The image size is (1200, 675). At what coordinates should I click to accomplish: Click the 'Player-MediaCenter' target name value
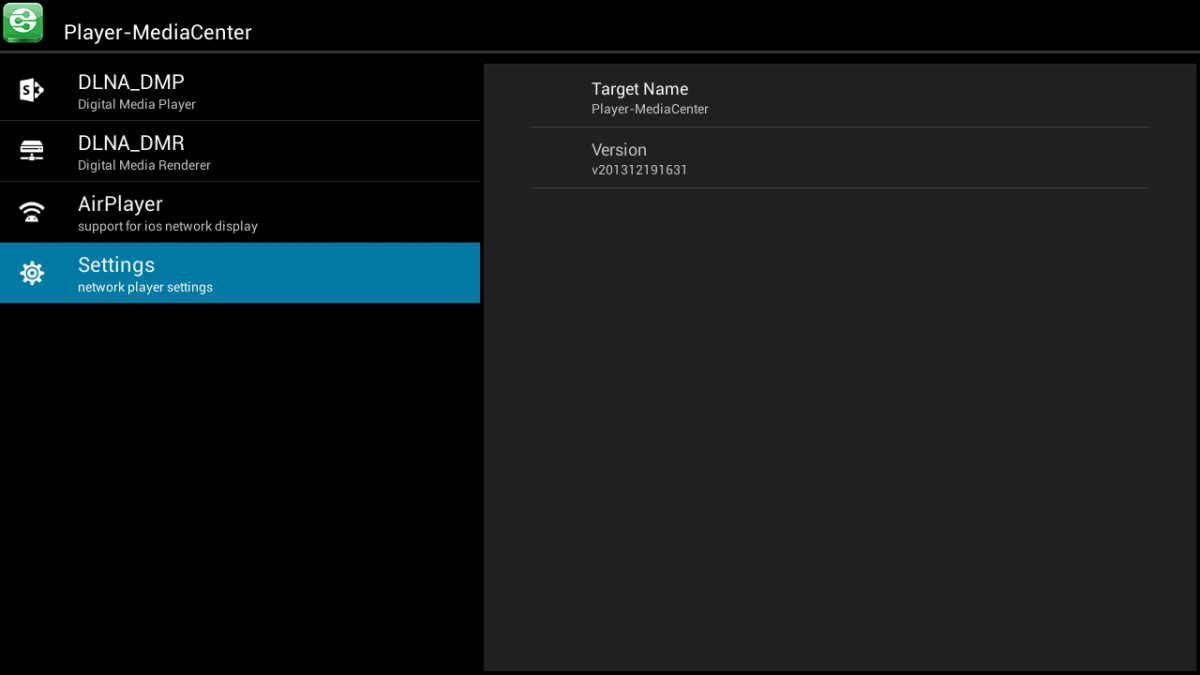tap(650, 109)
